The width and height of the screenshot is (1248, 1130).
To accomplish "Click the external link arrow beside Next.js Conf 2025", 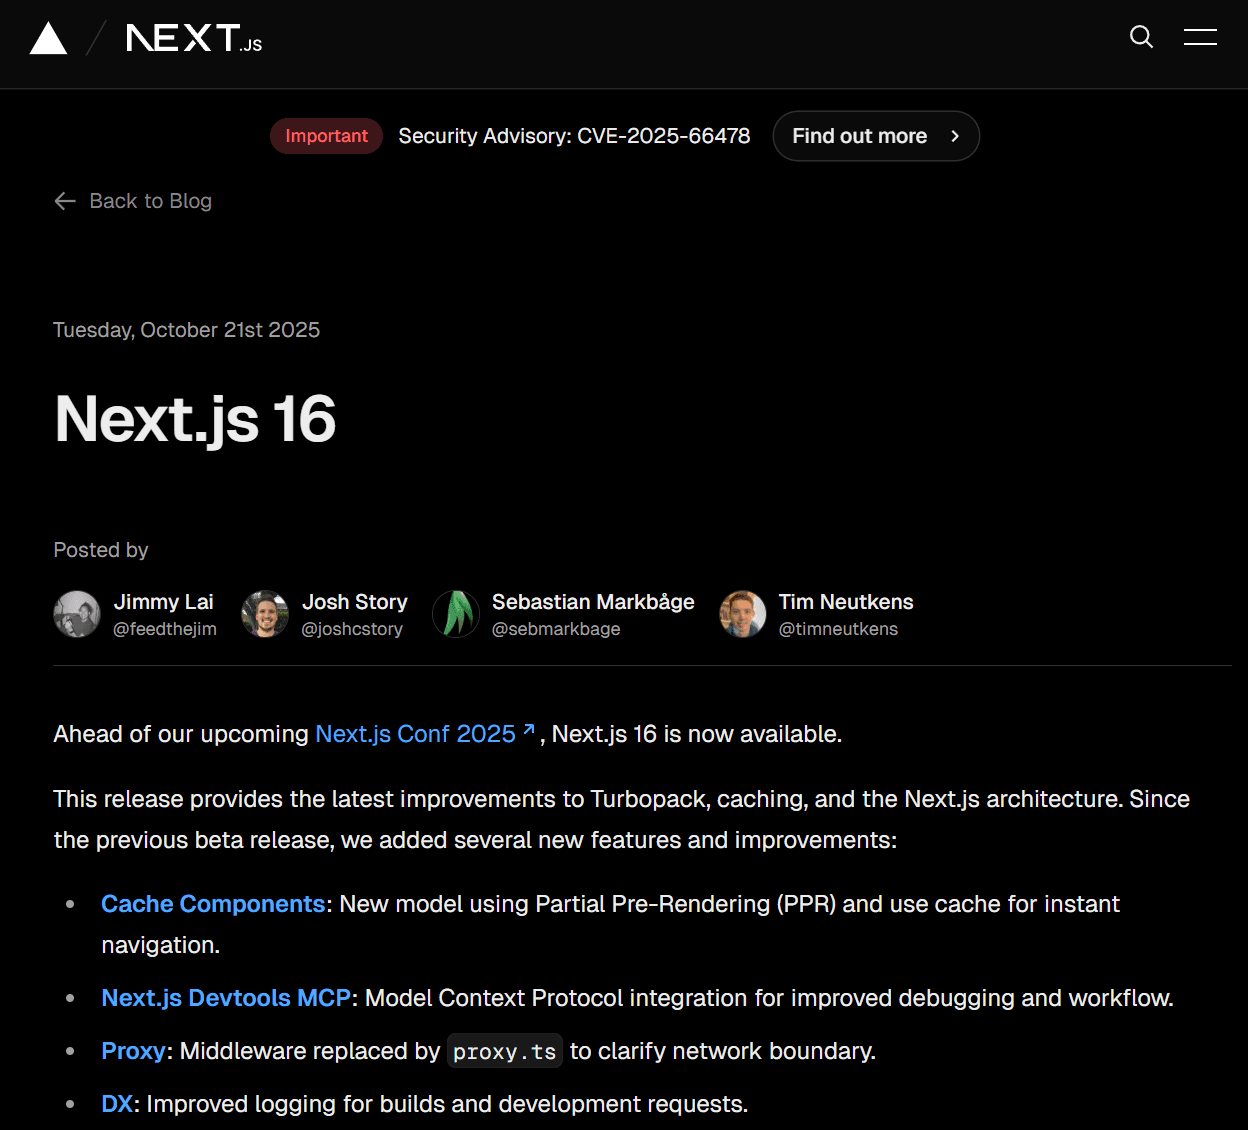I will point(527,731).
